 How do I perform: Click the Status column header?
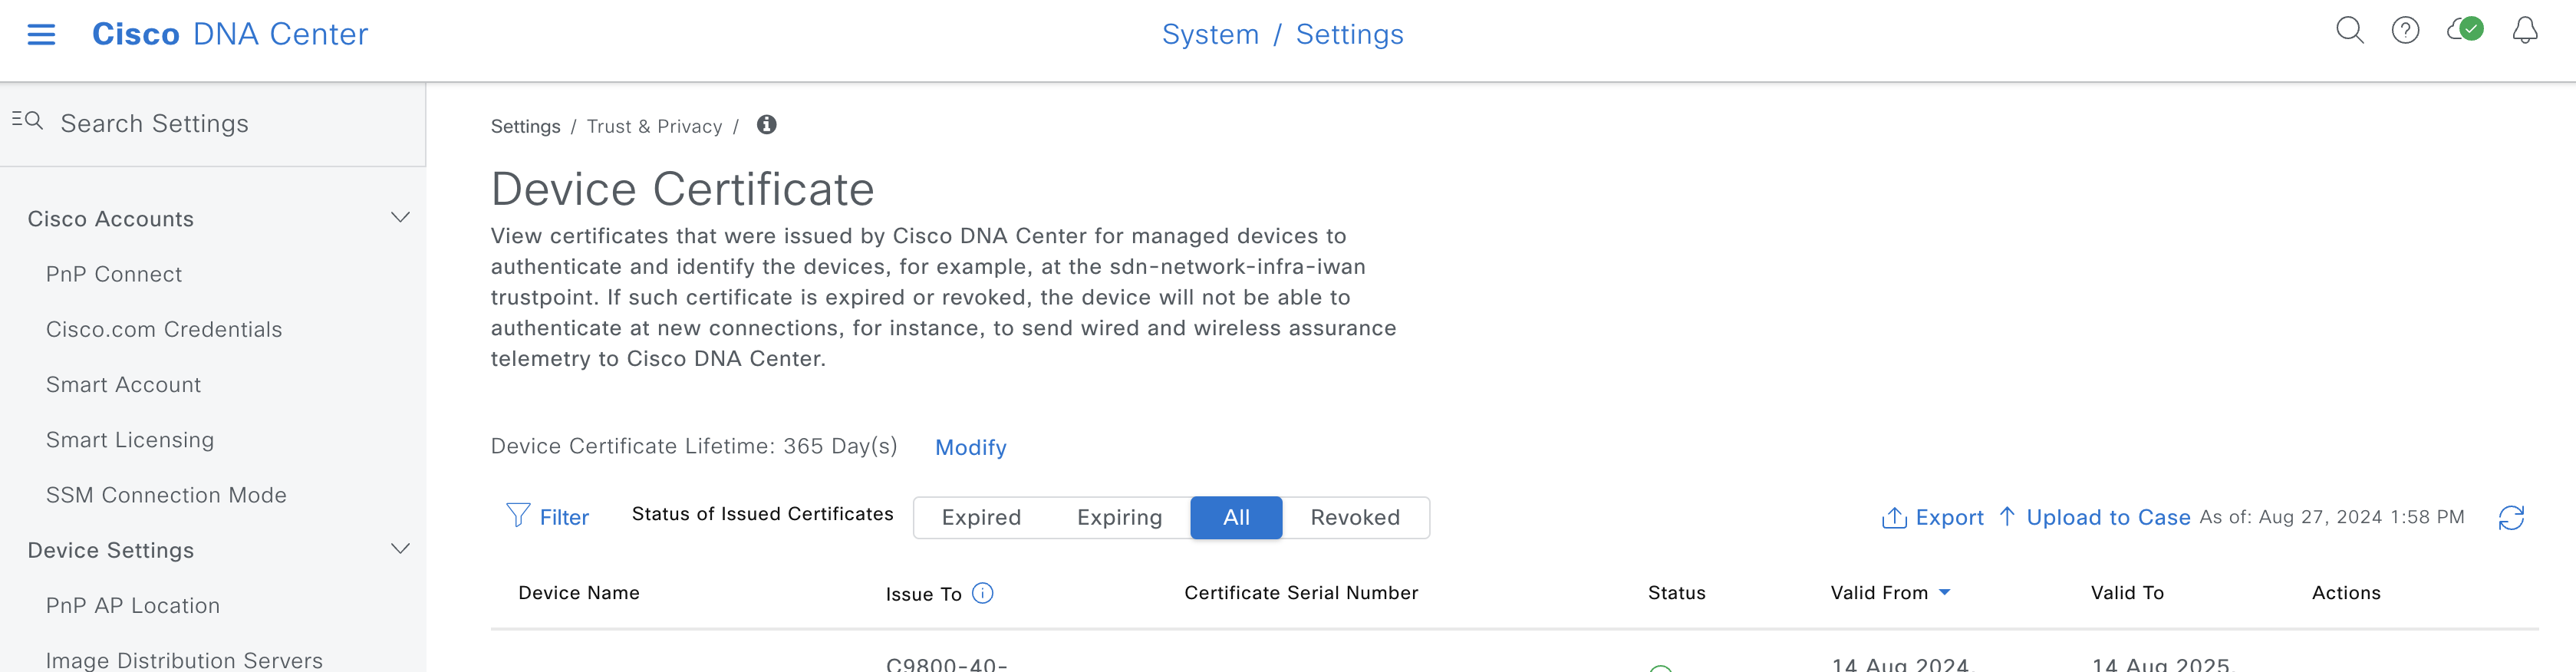coord(1676,593)
